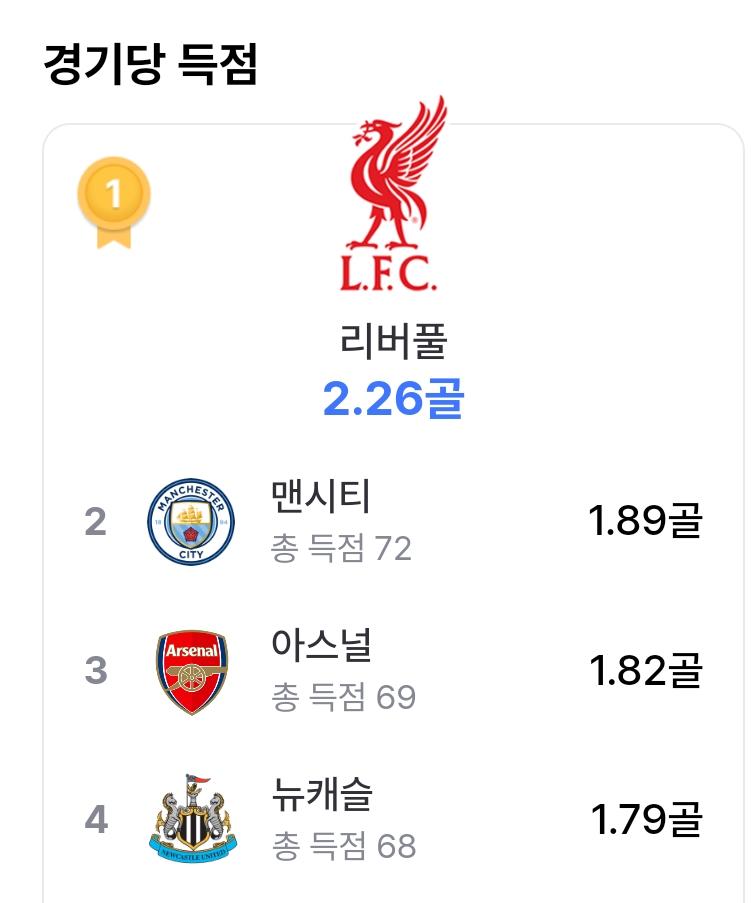Tap the 1.82골 value for 아스널
Image resolution: width=754 pixels, height=903 pixels.
(x=645, y=670)
